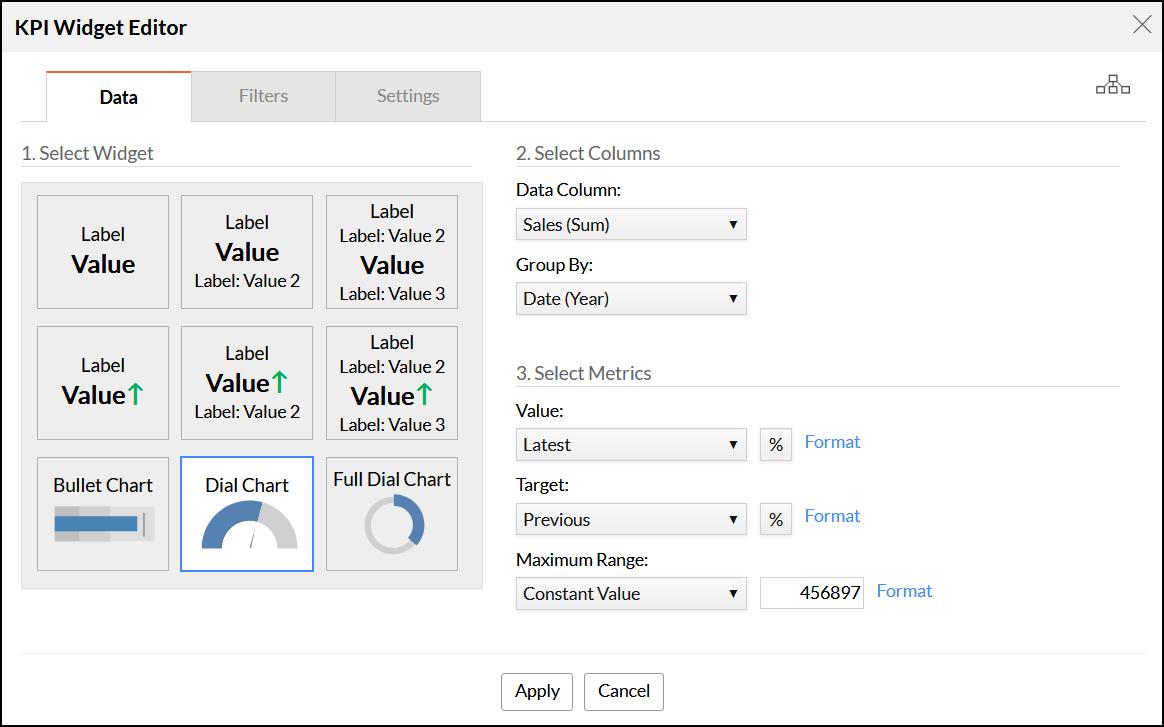Select widget with Value and one comparison label
The image size is (1164, 727).
click(x=247, y=251)
